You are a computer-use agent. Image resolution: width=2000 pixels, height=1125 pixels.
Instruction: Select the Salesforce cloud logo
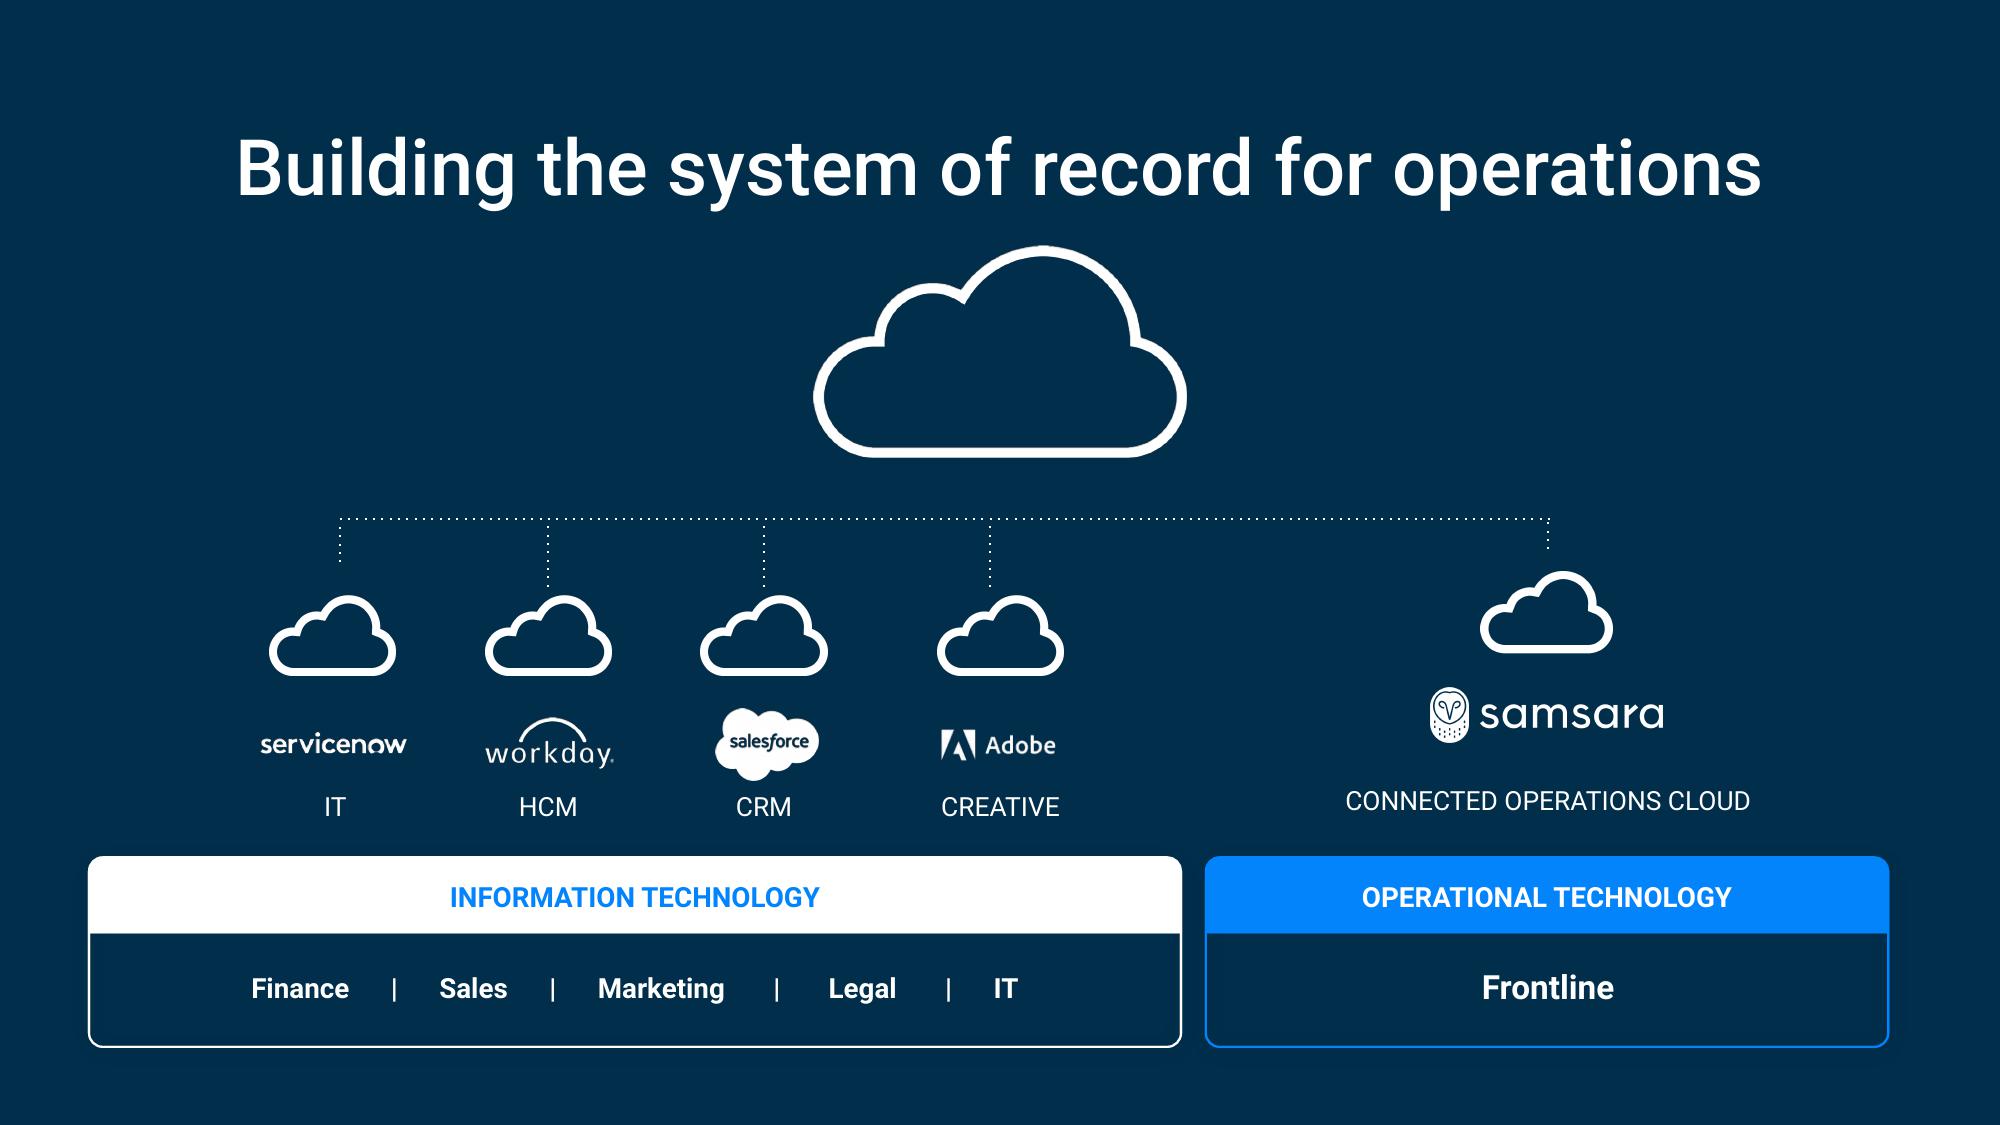(x=767, y=743)
